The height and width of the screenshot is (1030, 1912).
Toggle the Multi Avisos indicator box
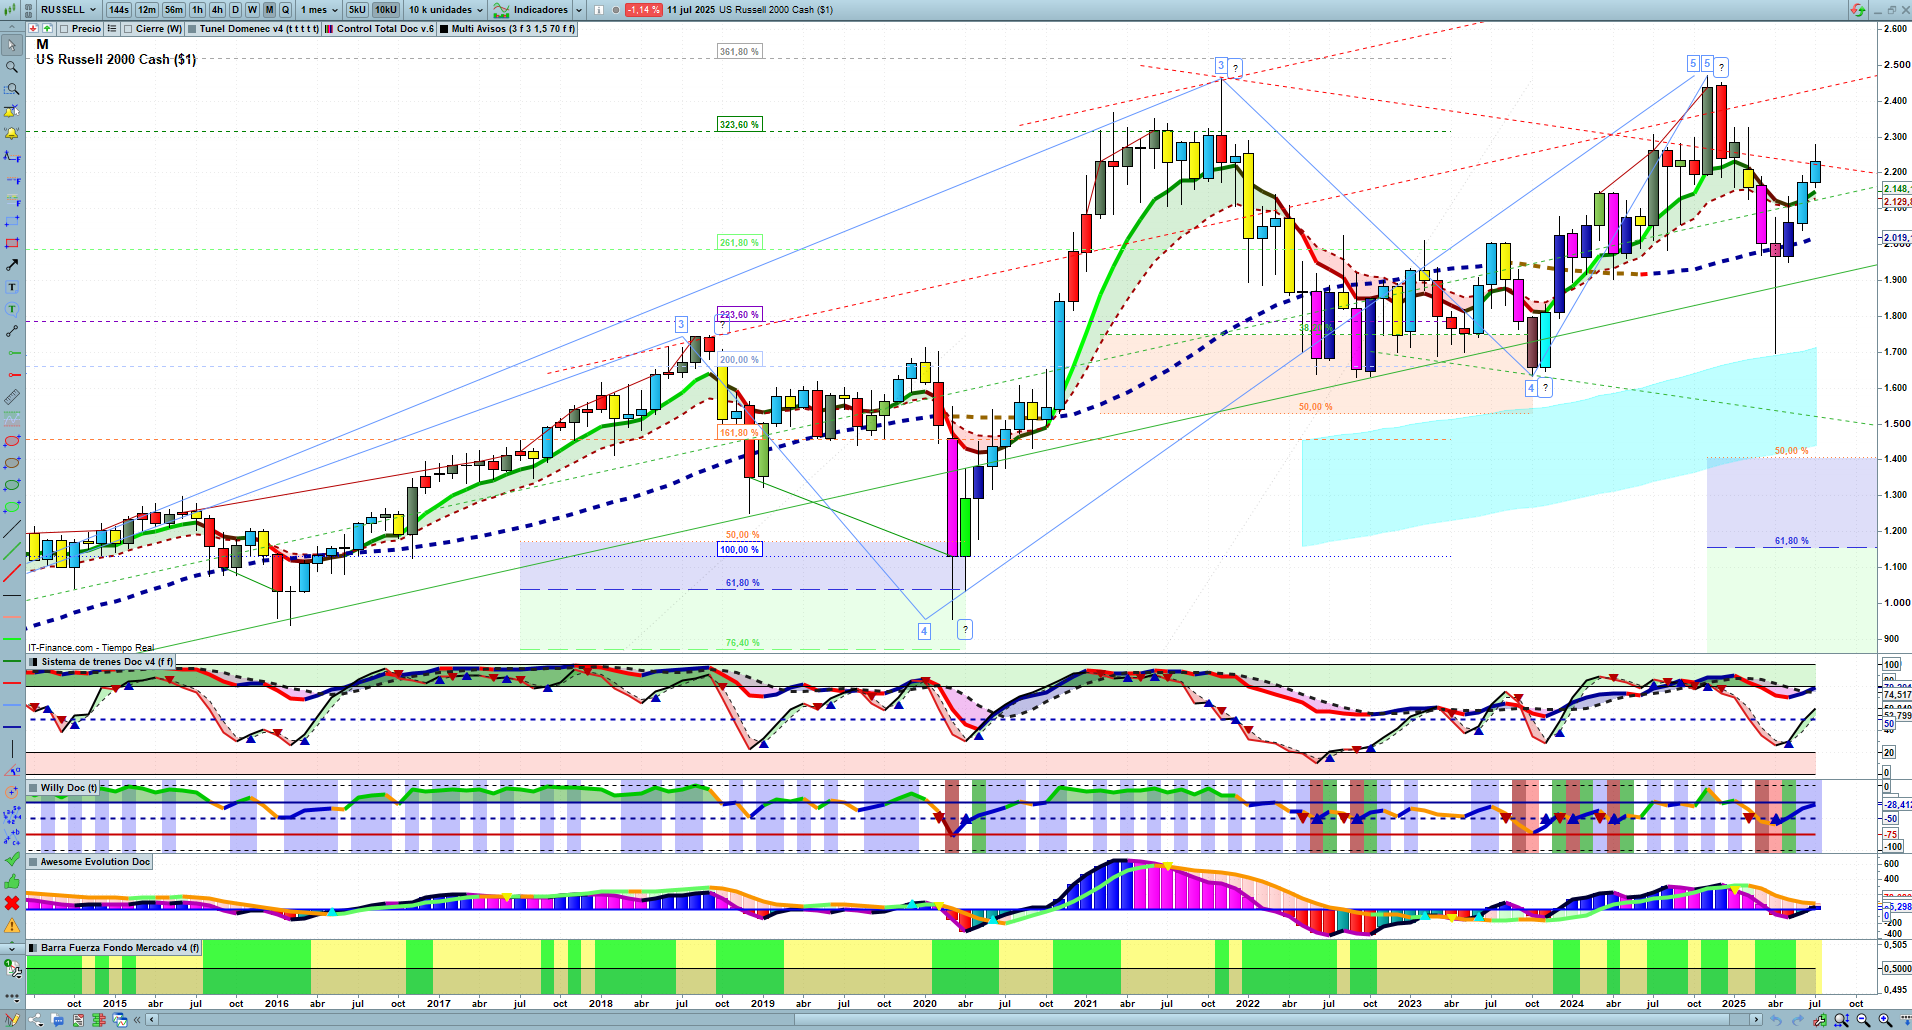444,29
